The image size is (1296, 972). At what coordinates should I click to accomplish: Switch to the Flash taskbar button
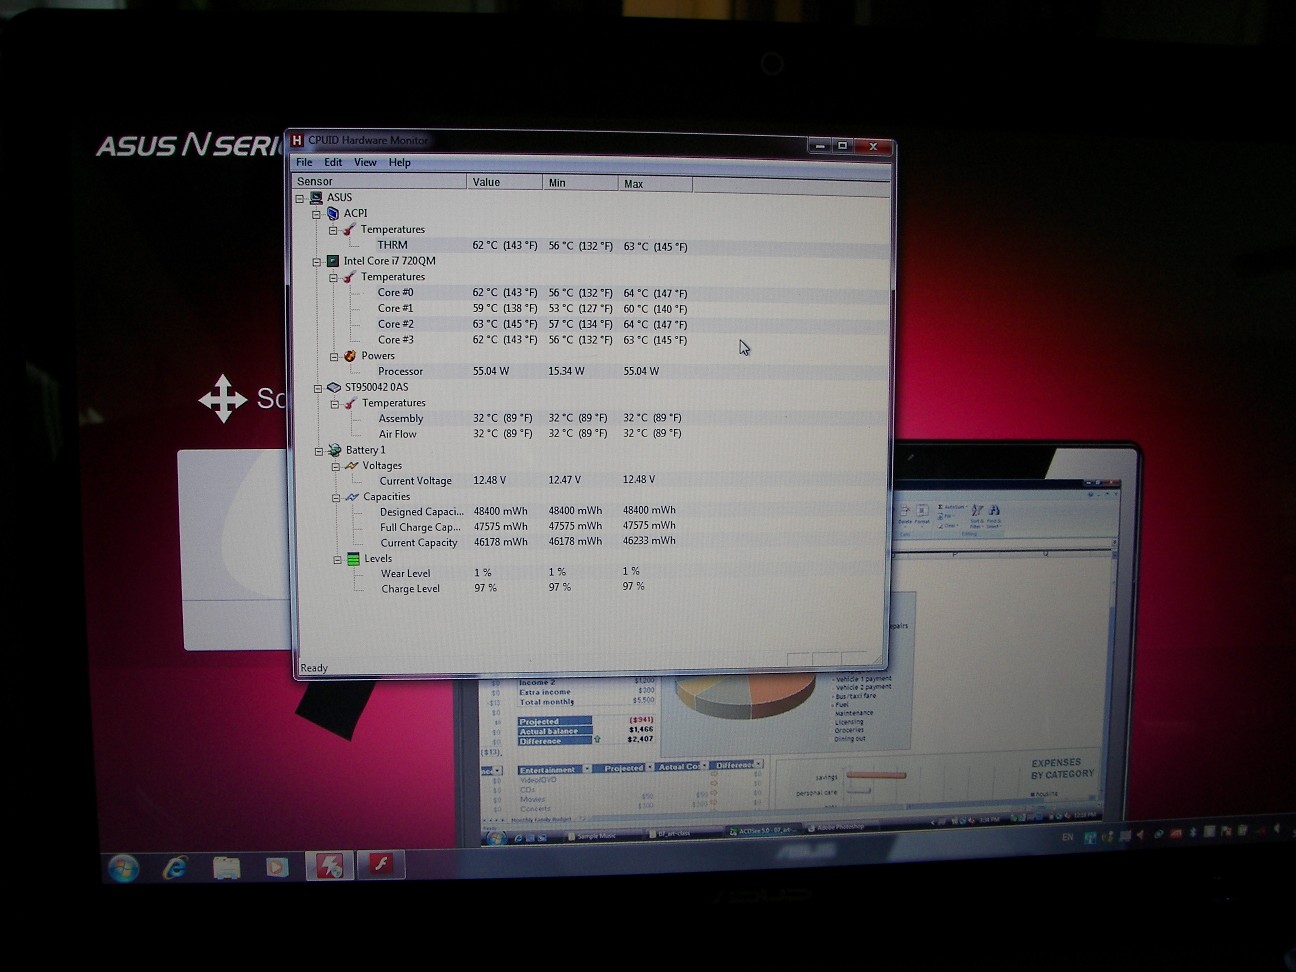point(381,865)
